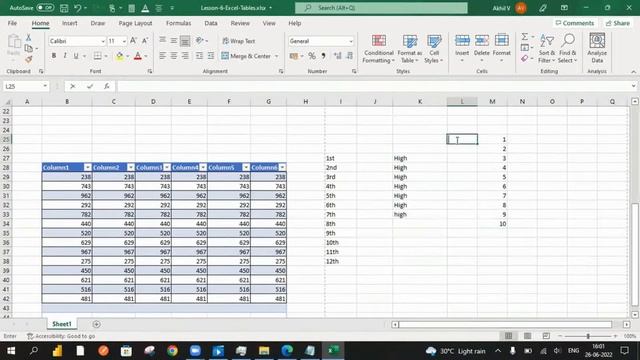Open the Font dialog launcher
The image size is (640, 360).
150,71
